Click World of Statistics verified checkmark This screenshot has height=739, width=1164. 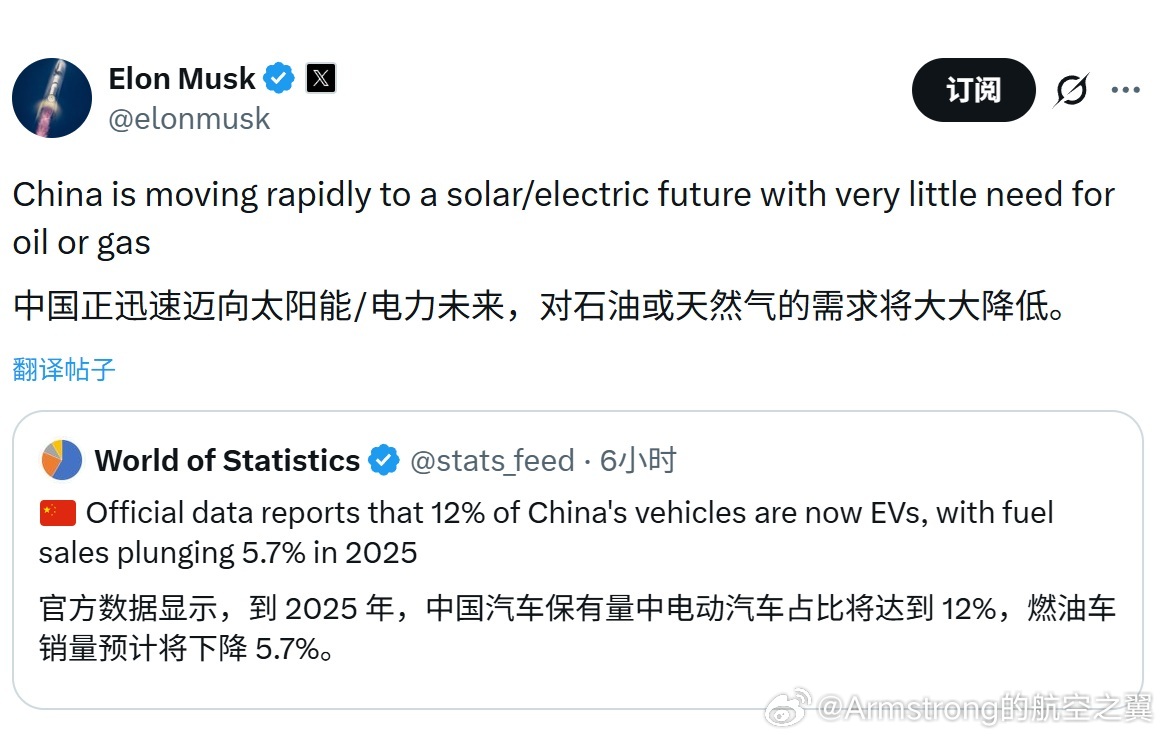coord(383,460)
